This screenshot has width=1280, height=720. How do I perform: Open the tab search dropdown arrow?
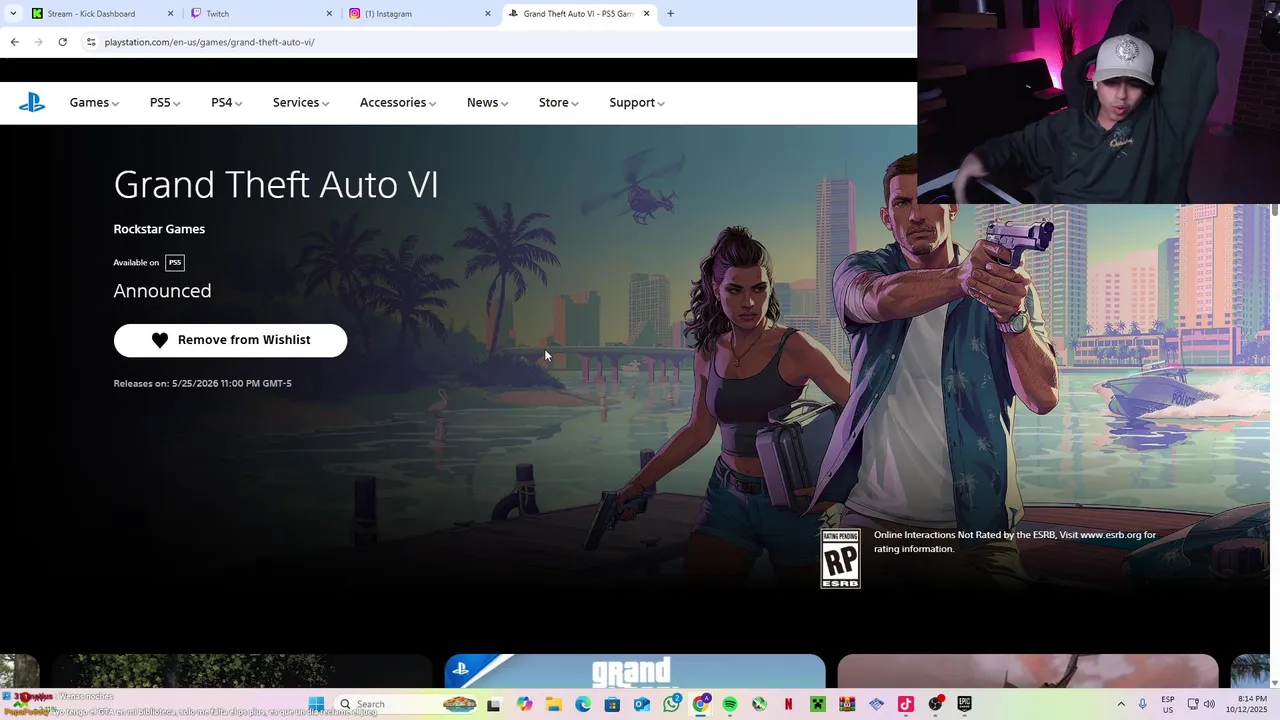(13, 14)
